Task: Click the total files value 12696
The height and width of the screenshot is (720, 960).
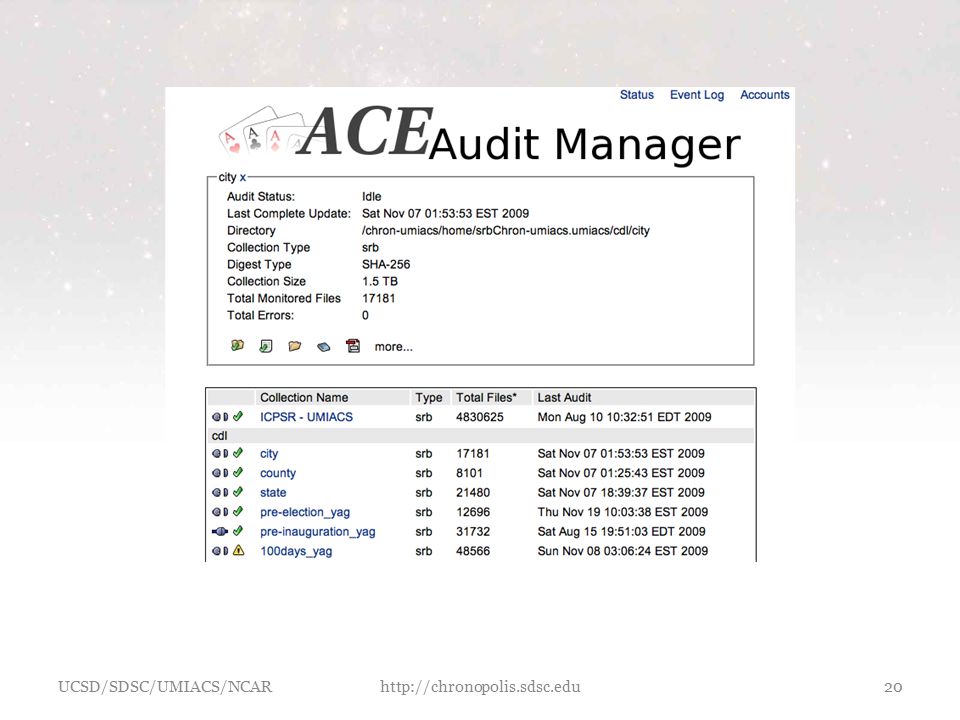Action: tap(473, 512)
